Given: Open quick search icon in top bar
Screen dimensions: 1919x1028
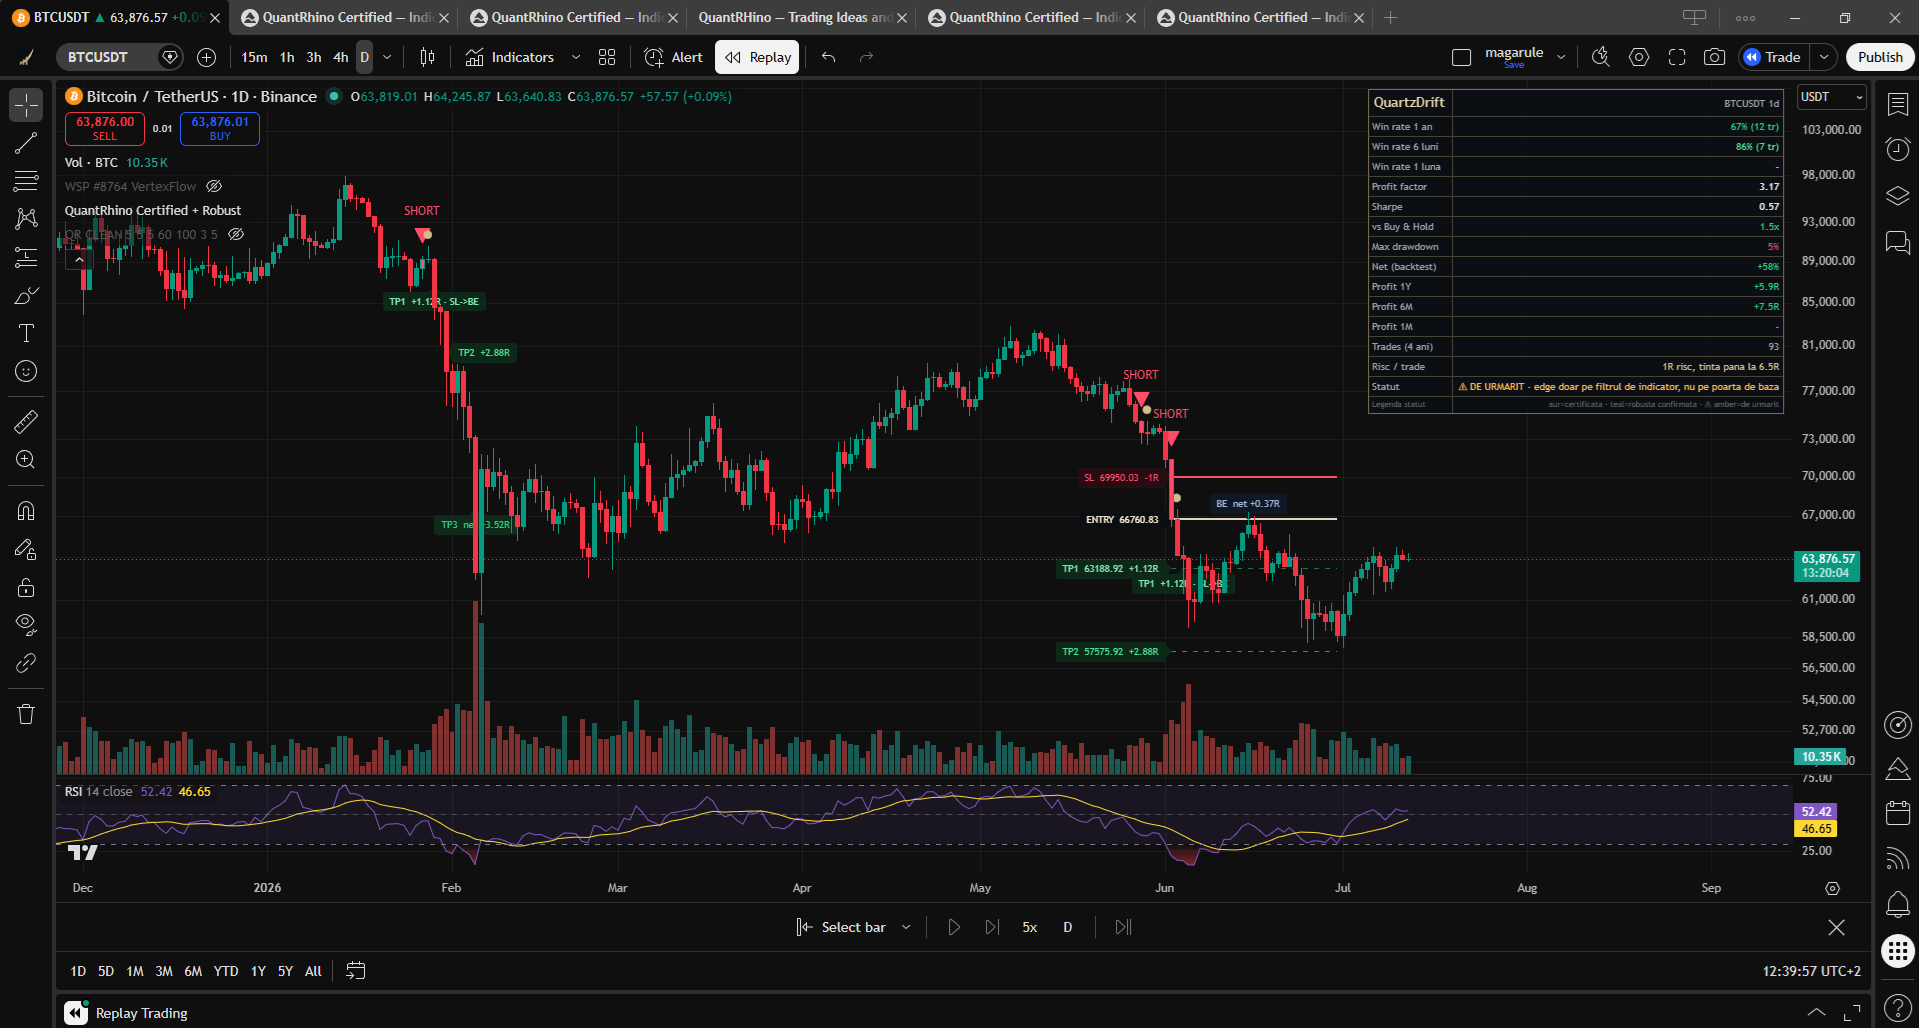Looking at the screenshot, I should (1600, 57).
